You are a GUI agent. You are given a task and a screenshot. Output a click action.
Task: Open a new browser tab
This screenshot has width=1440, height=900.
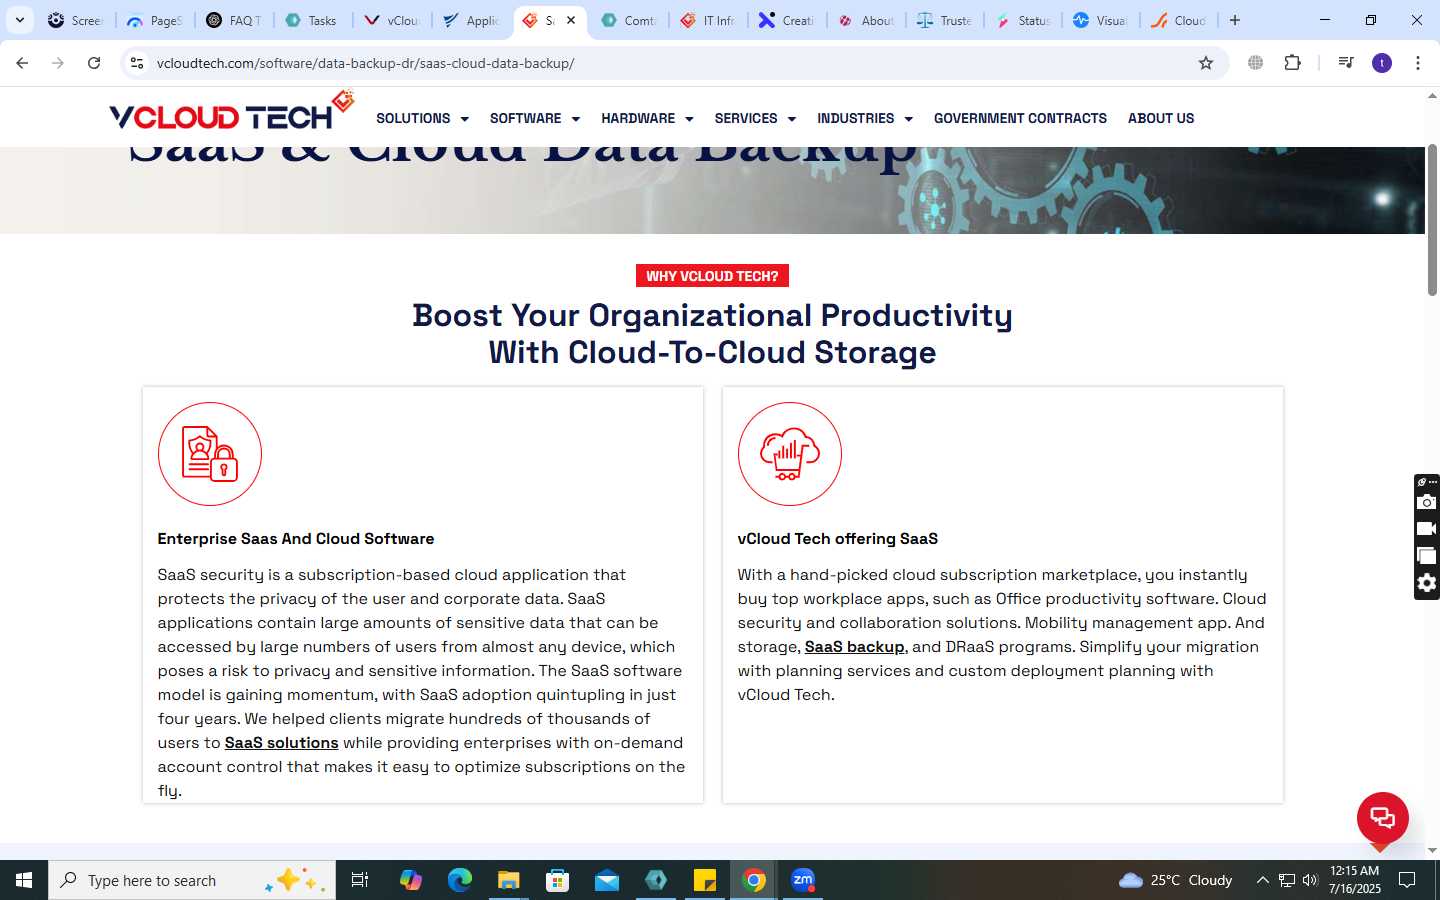tap(1235, 20)
